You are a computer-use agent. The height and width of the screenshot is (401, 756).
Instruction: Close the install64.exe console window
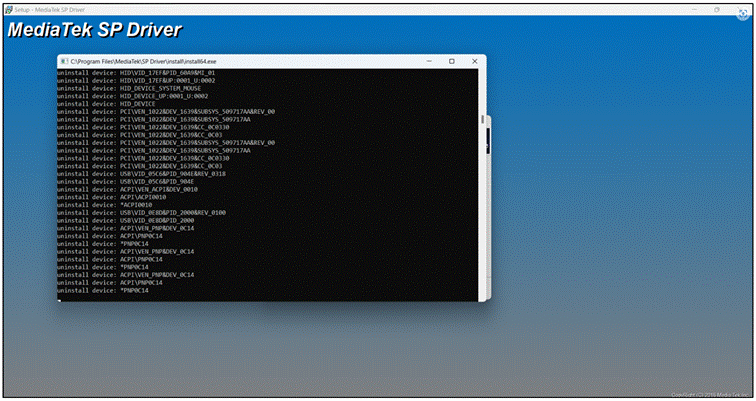click(x=474, y=61)
